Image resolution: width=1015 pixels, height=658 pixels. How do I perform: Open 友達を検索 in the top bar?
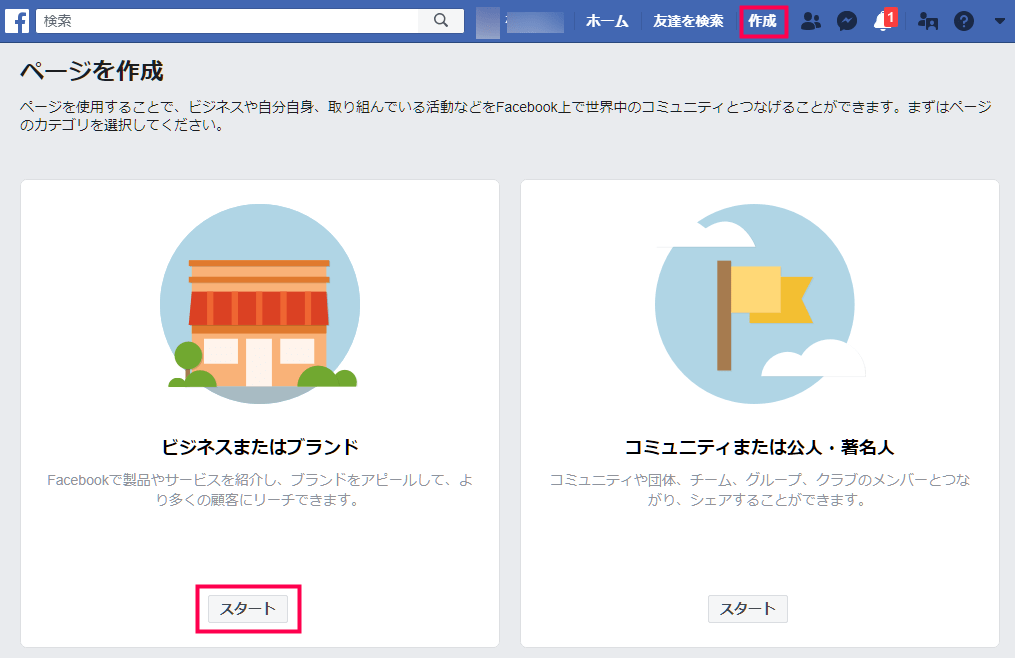point(688,21)
